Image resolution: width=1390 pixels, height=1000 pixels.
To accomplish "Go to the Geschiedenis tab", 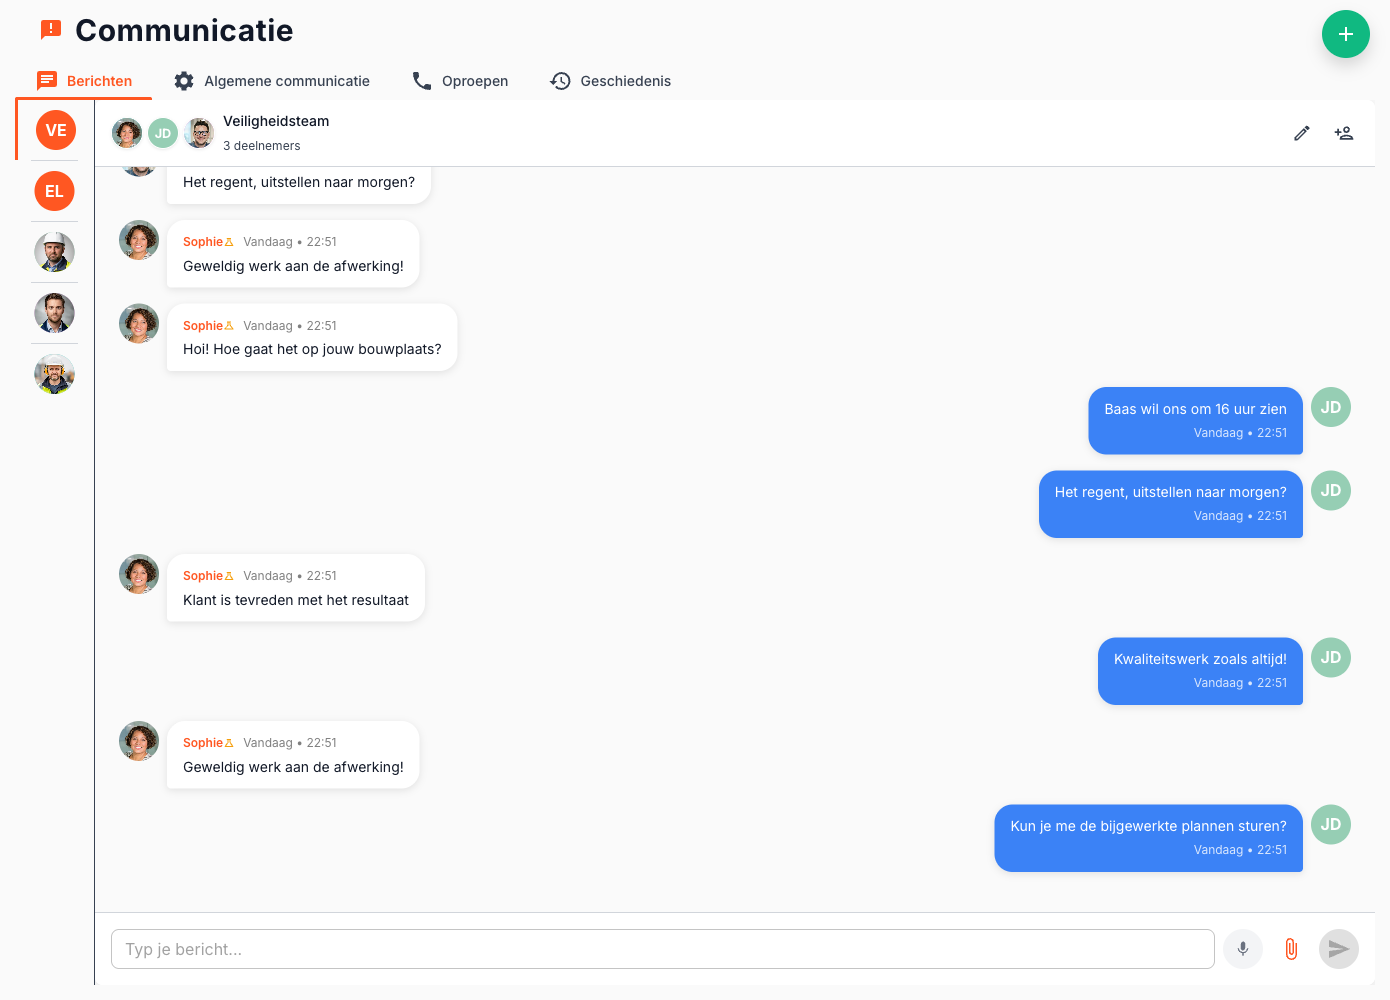I will coord(611,81).
